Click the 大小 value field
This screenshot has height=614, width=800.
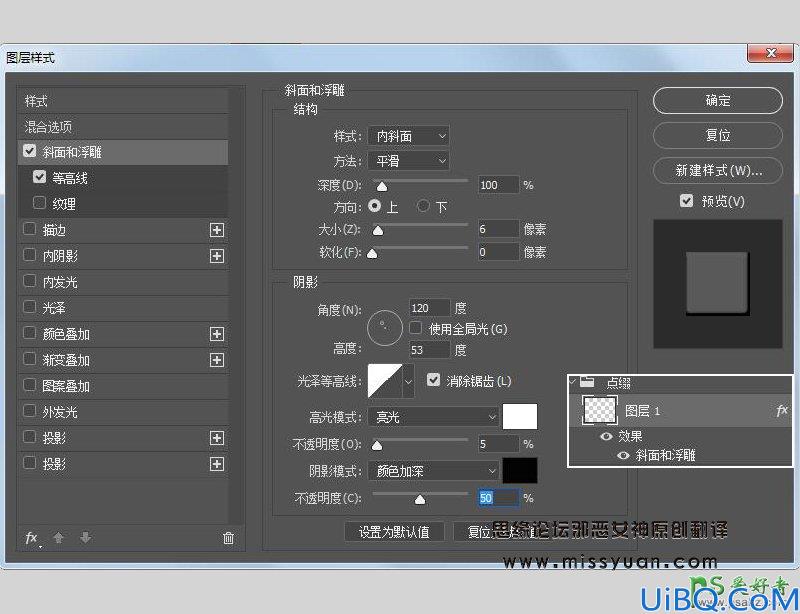pyautogui.click(x=498, y=229)
